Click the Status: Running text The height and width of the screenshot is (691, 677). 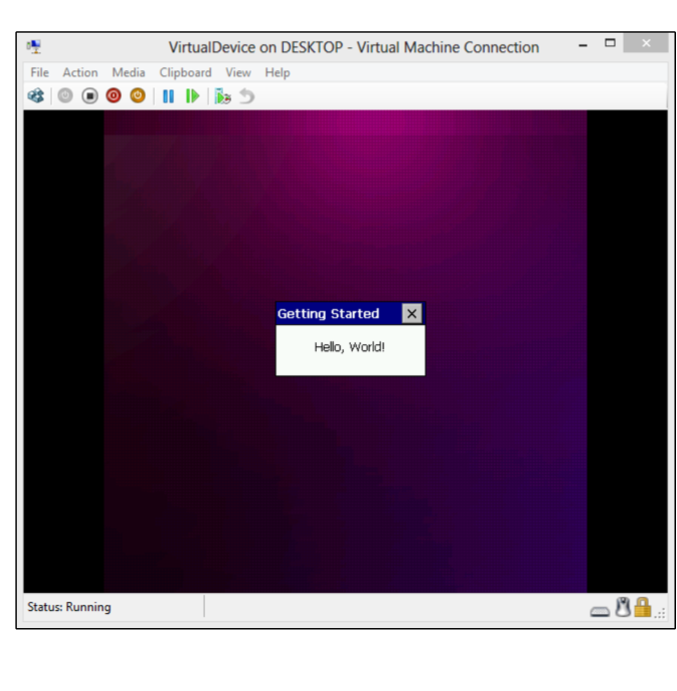[69, 607]
